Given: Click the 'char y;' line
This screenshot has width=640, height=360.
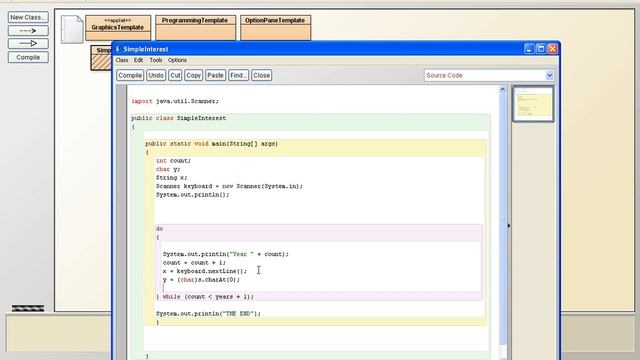Looking at the screenshot, I should (168, 169).
